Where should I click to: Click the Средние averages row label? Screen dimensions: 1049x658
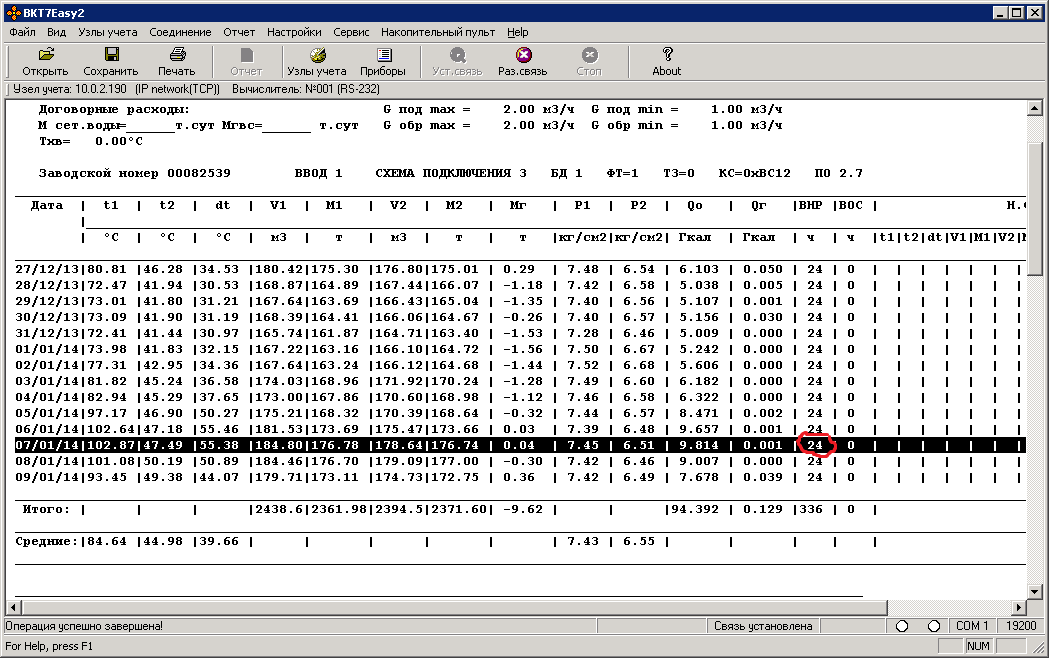(45, 542)
